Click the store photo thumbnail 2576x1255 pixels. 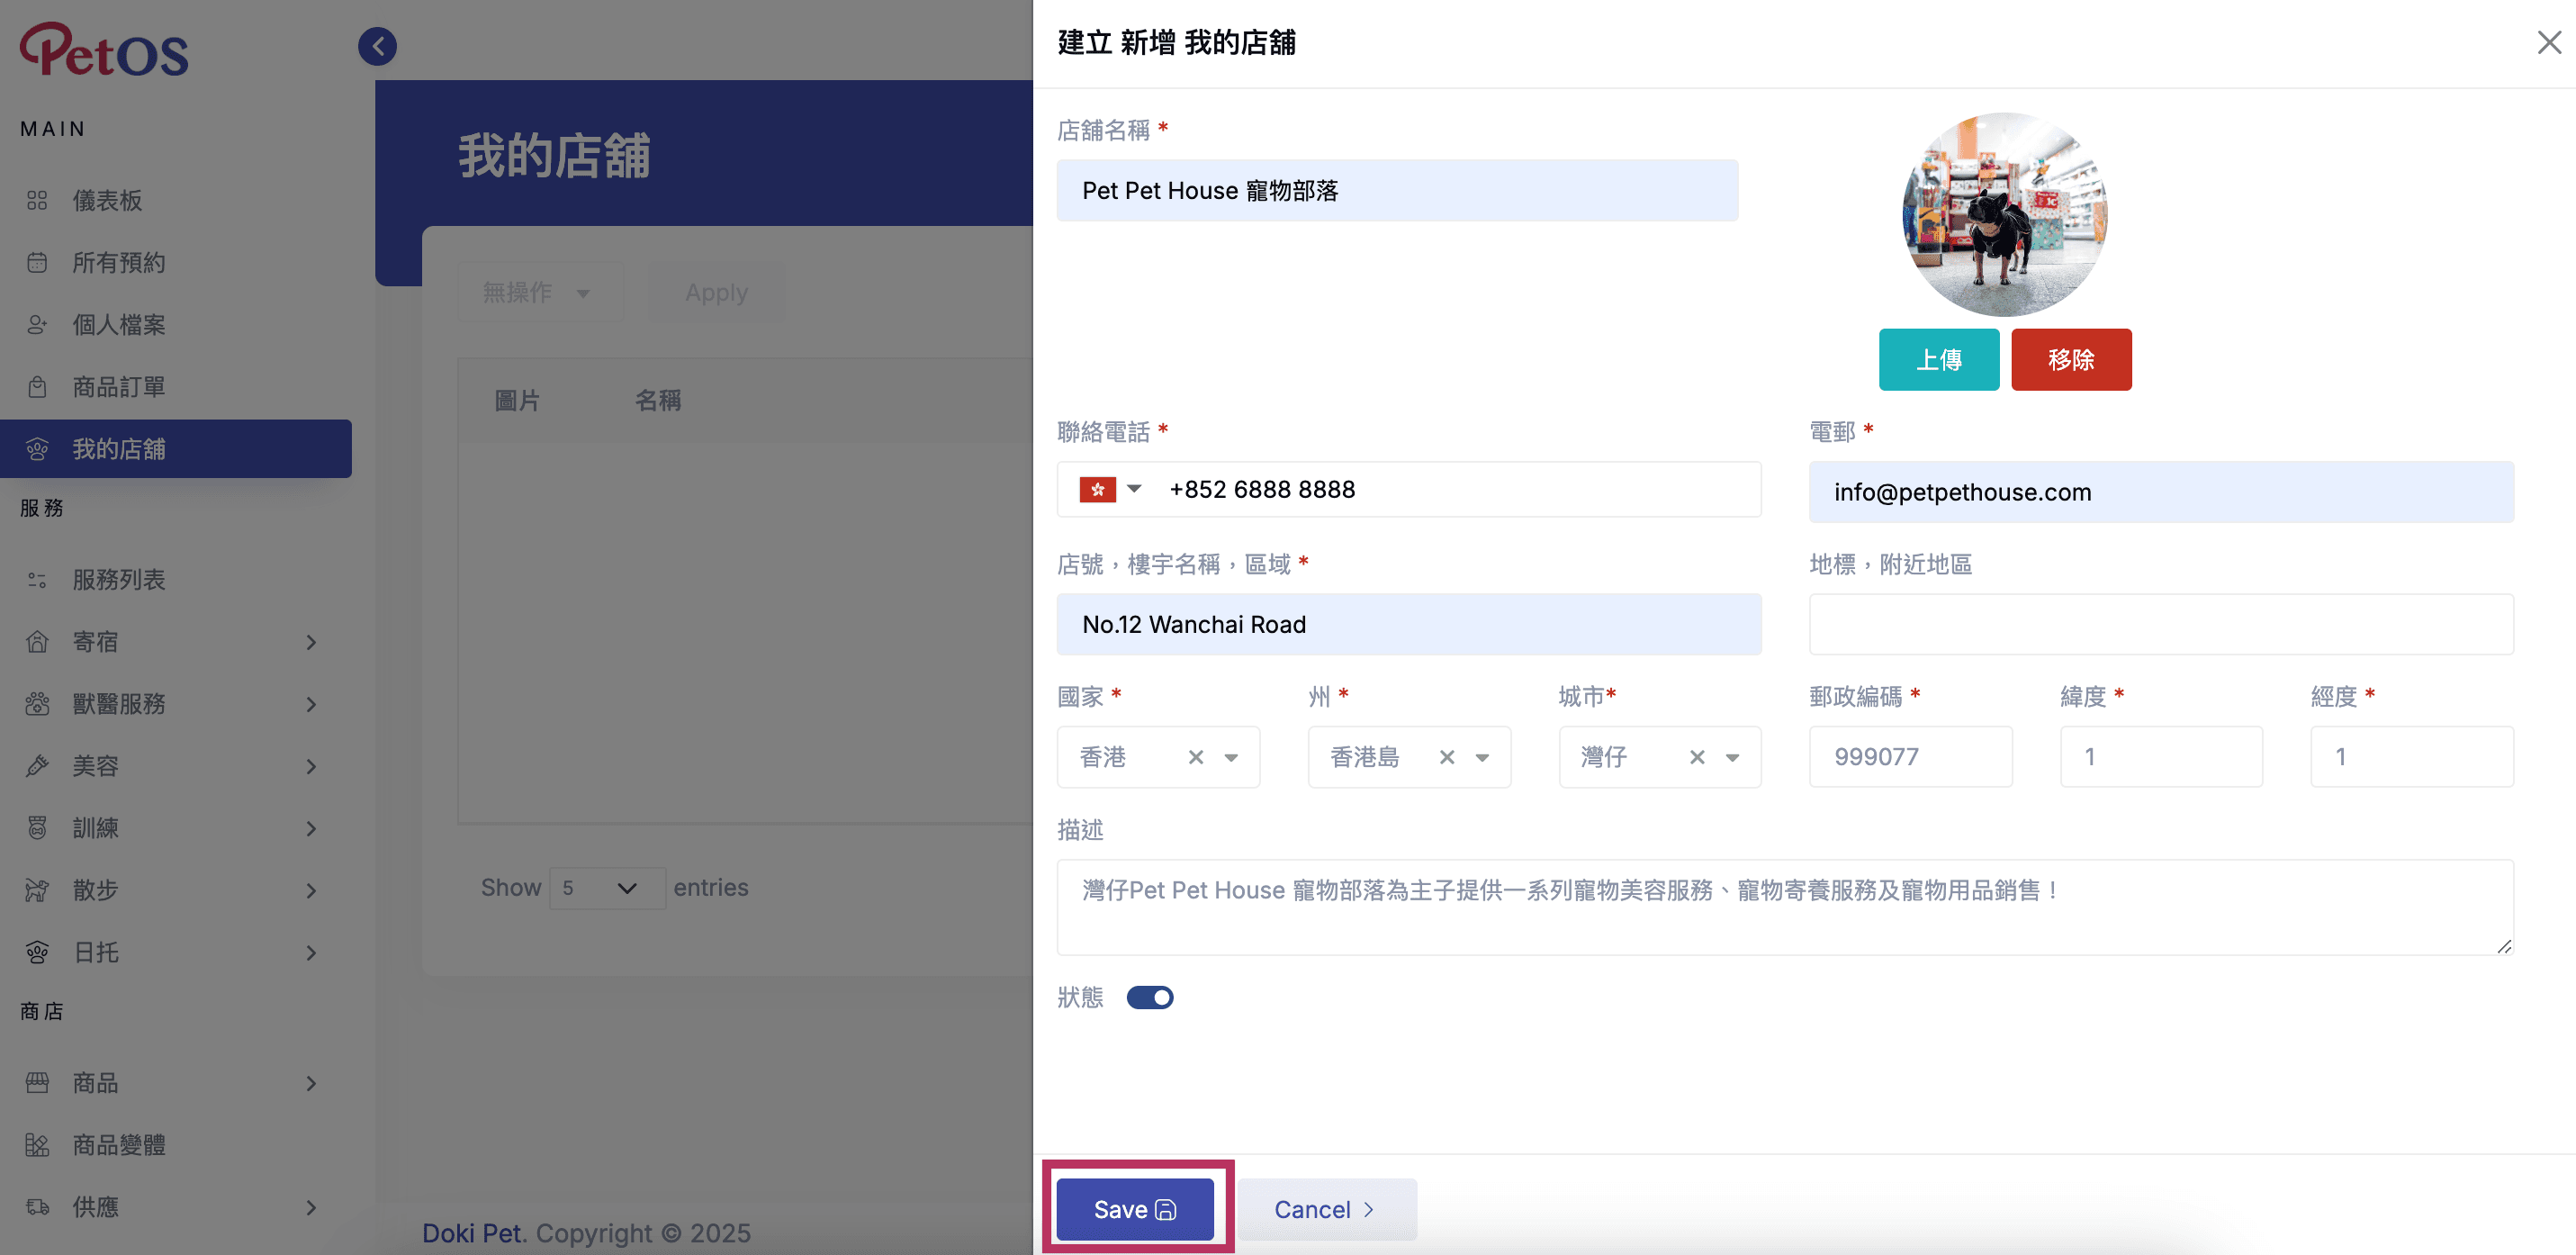(2005, 214)
